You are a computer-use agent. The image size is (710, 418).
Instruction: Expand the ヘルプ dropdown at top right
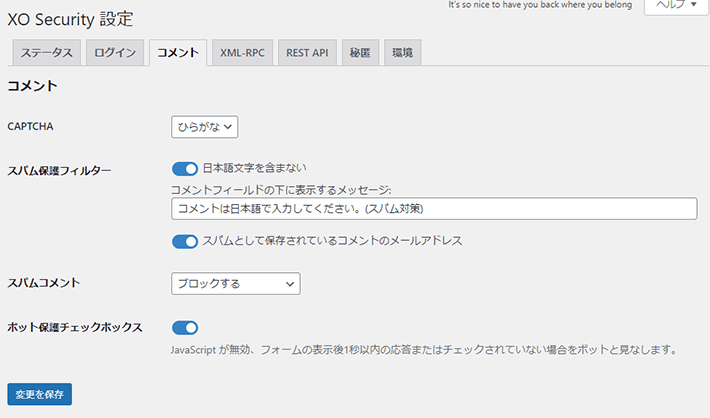pyautogui.click(x=676, y=5)
